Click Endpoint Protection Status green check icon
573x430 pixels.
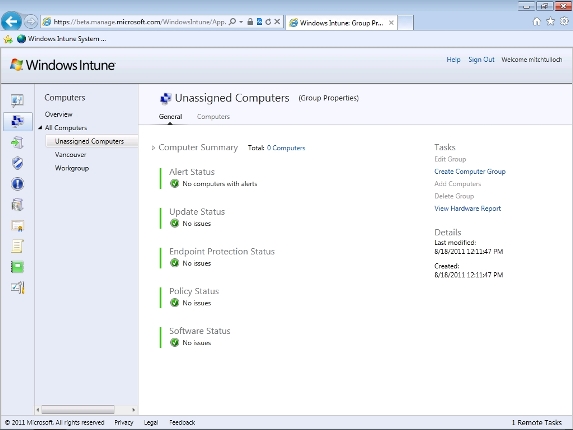click(175, 263)
